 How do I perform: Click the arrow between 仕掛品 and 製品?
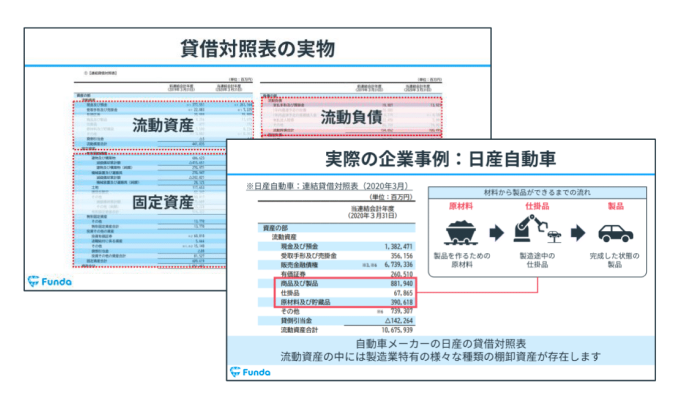tap(578, 232)
